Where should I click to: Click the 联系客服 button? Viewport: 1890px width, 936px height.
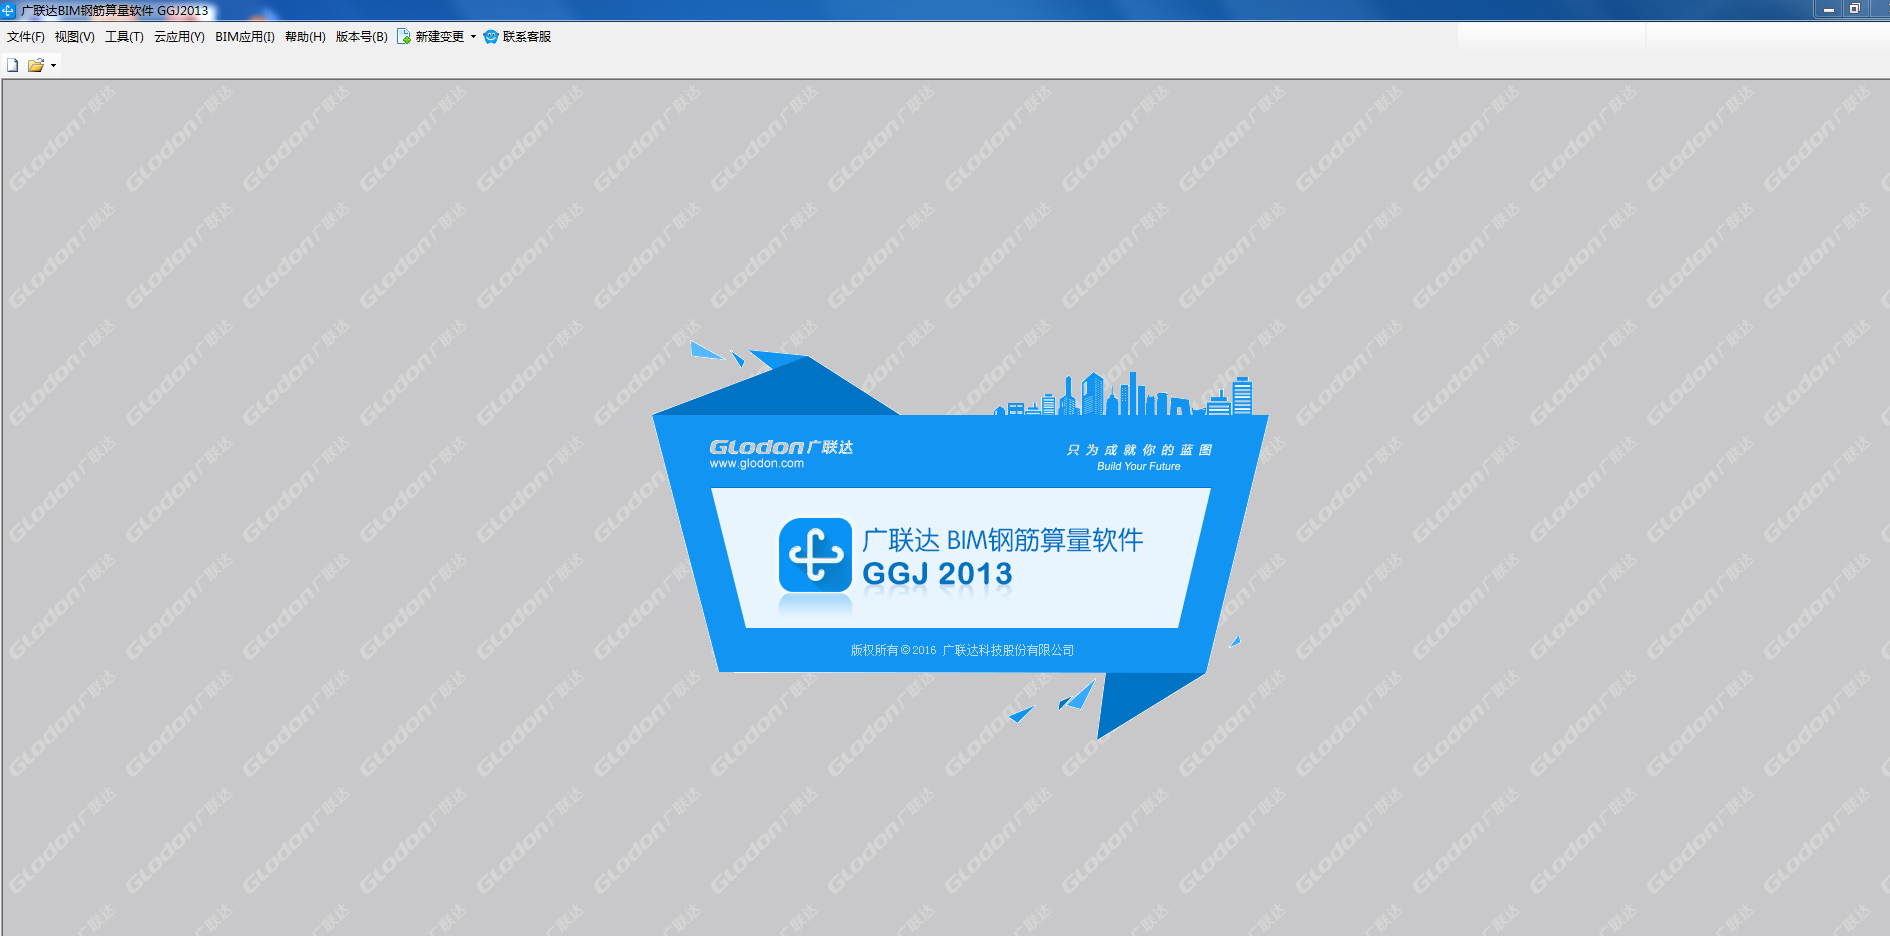pyautogui.click(x=517, y=37)
